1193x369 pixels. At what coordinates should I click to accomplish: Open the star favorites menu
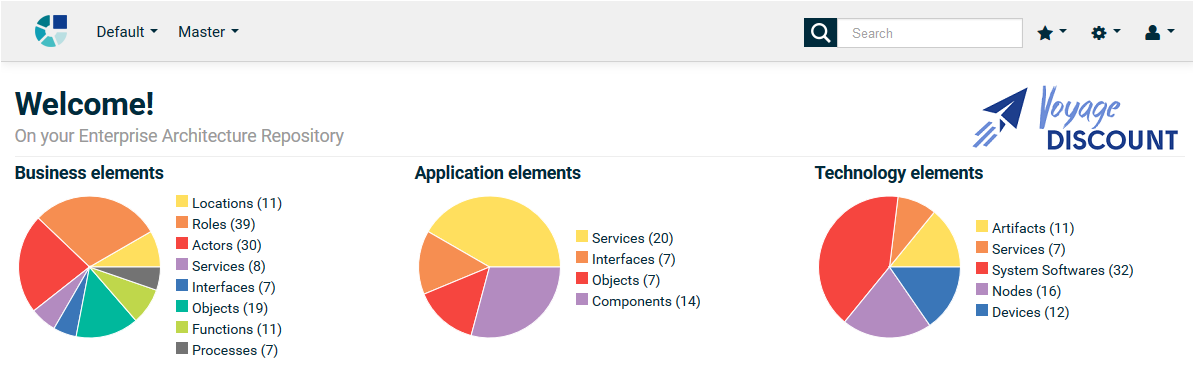pos(1052,33)
